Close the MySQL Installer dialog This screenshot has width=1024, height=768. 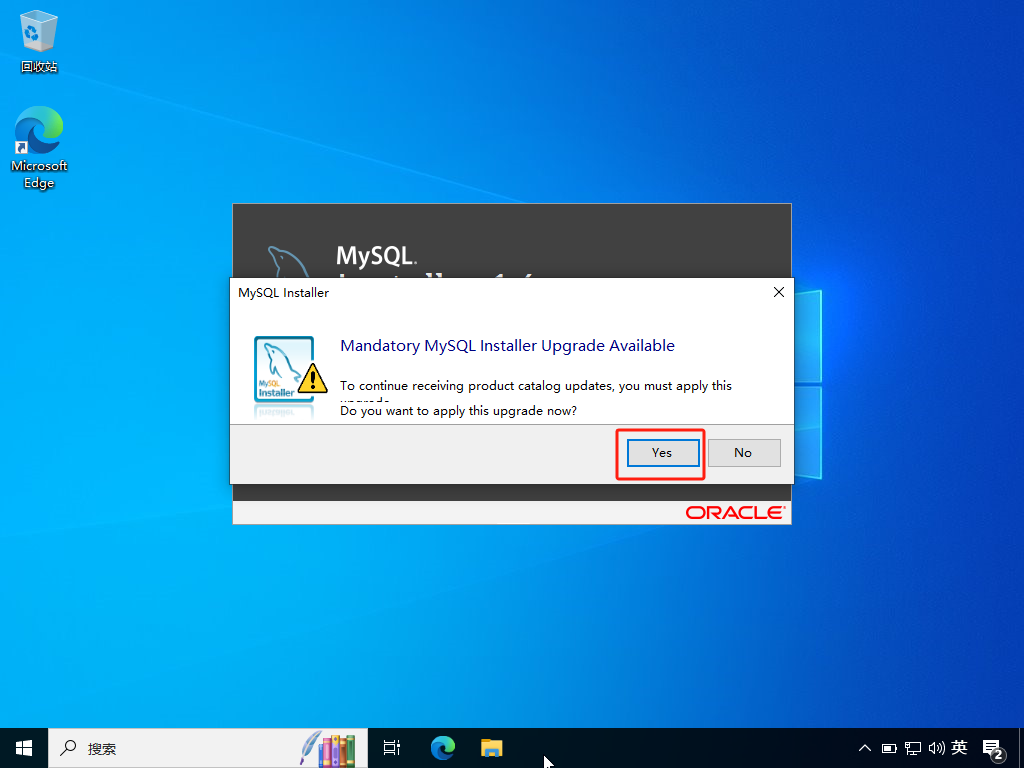point(778,293)
